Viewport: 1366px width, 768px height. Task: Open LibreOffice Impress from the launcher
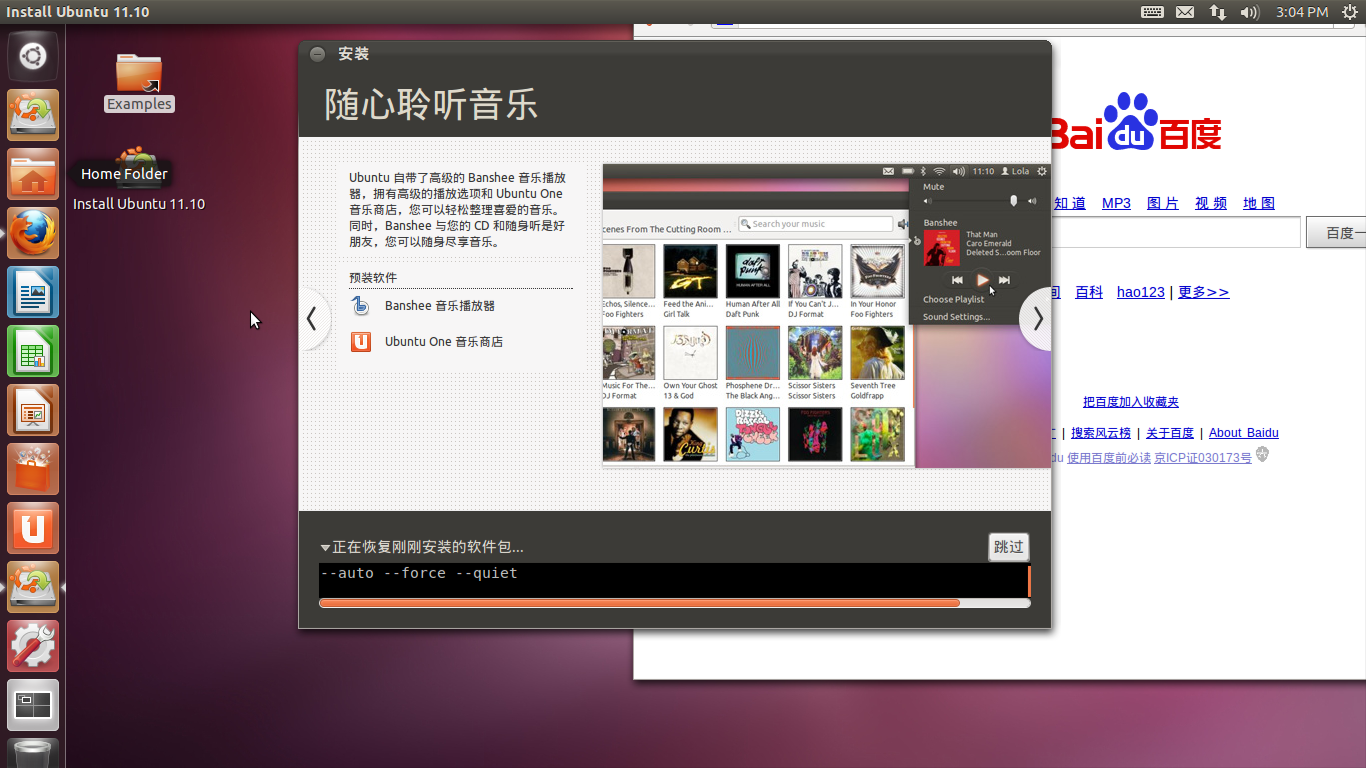(x=33, y=410)
